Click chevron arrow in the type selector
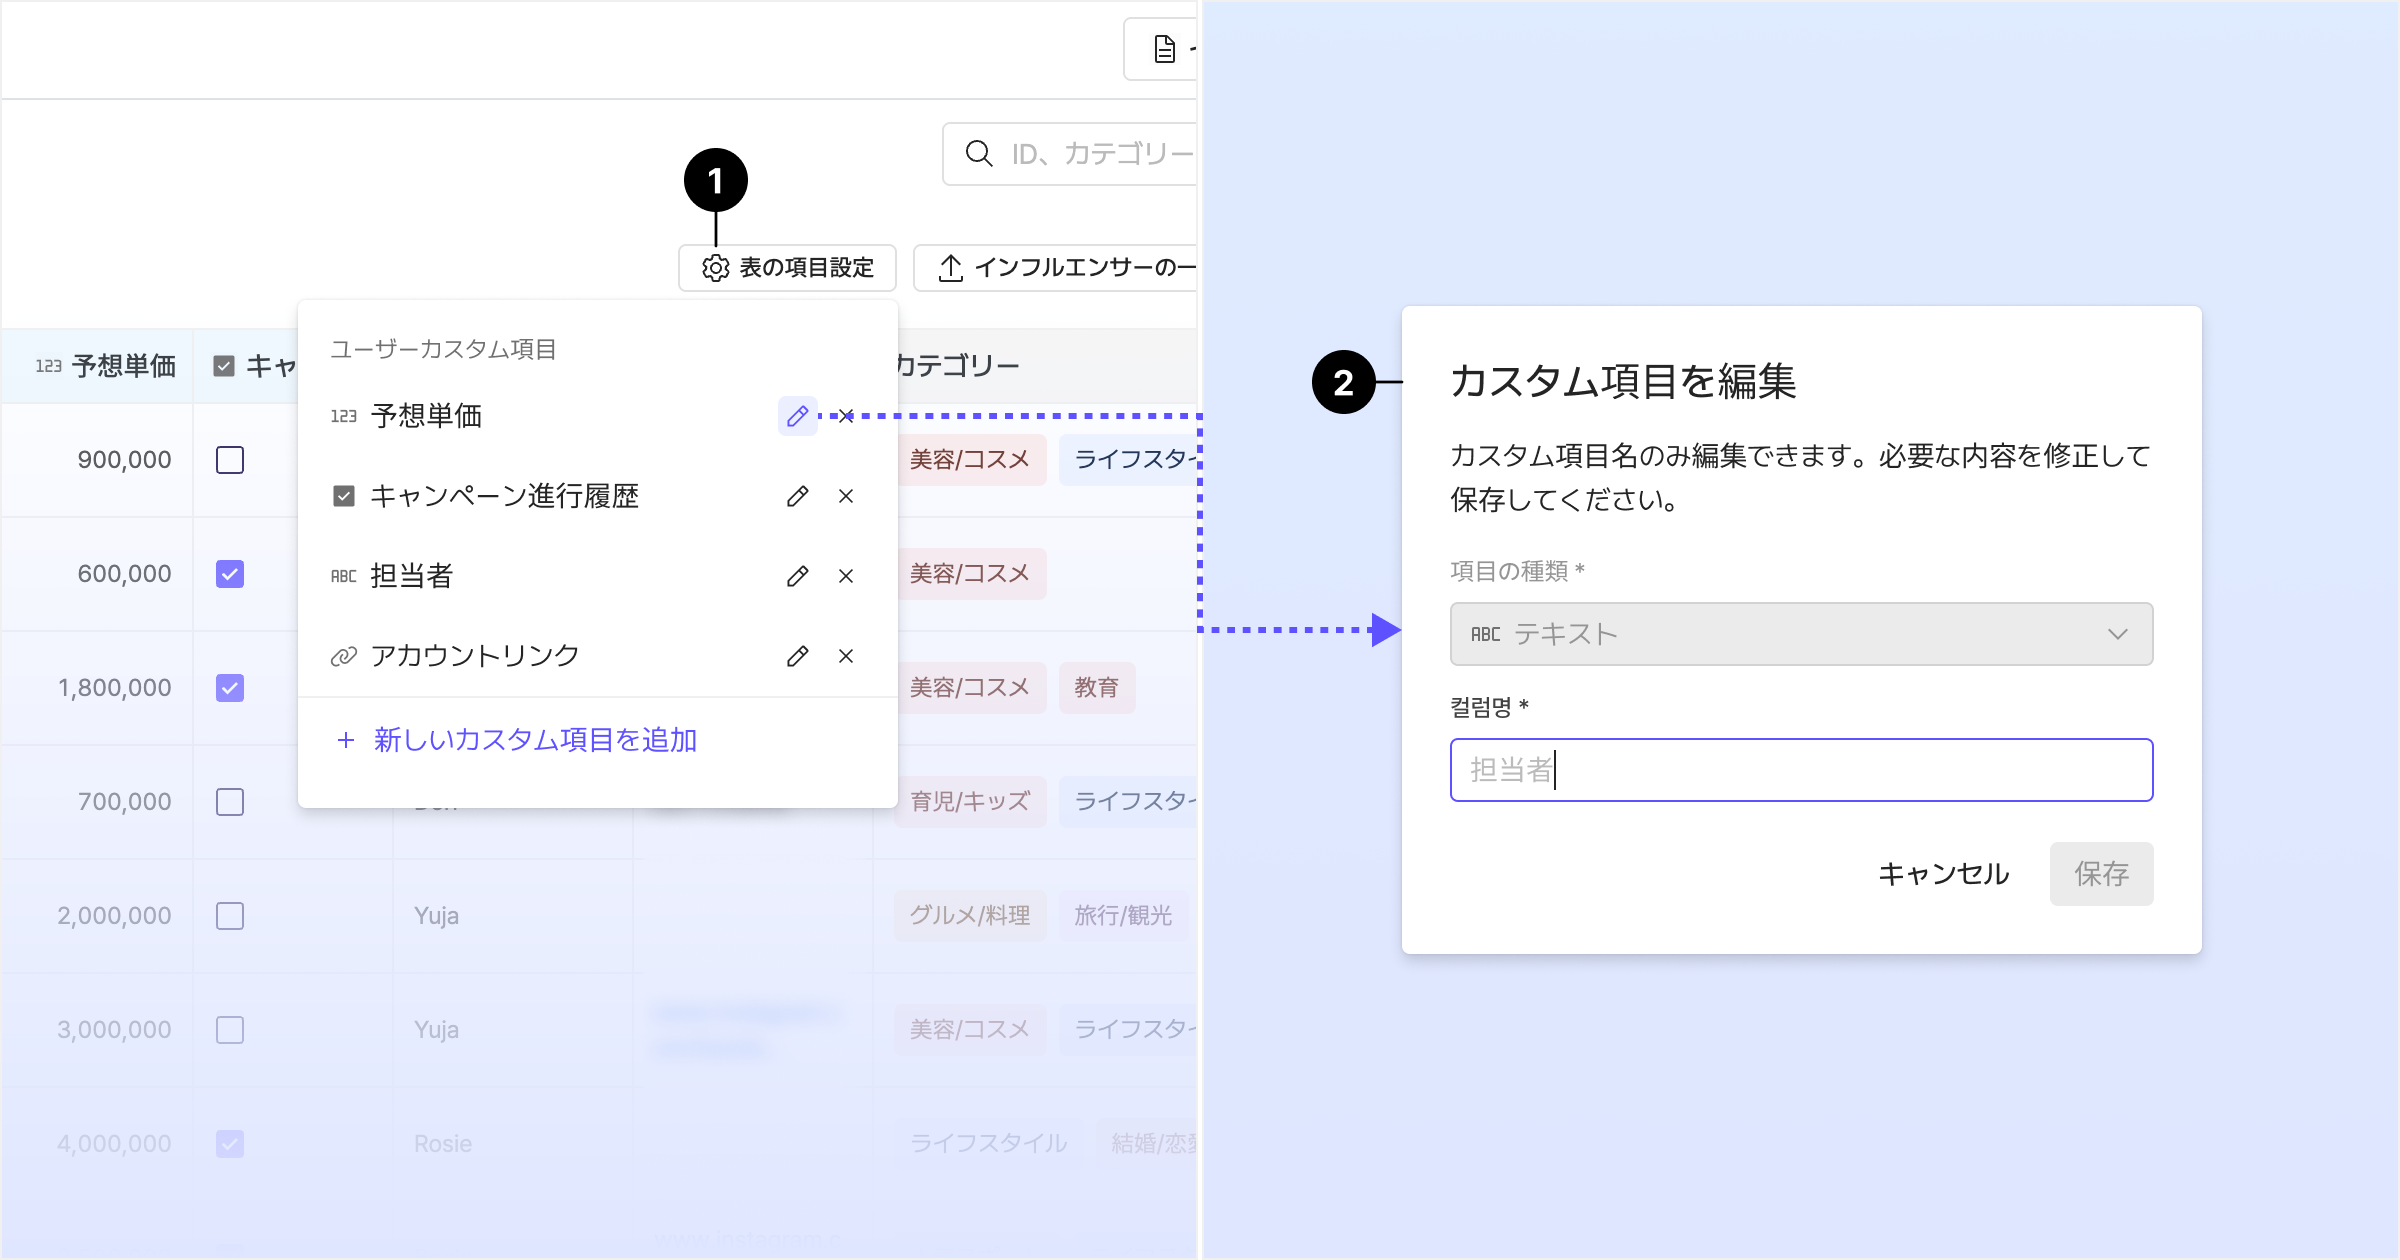 point(2117,634)
